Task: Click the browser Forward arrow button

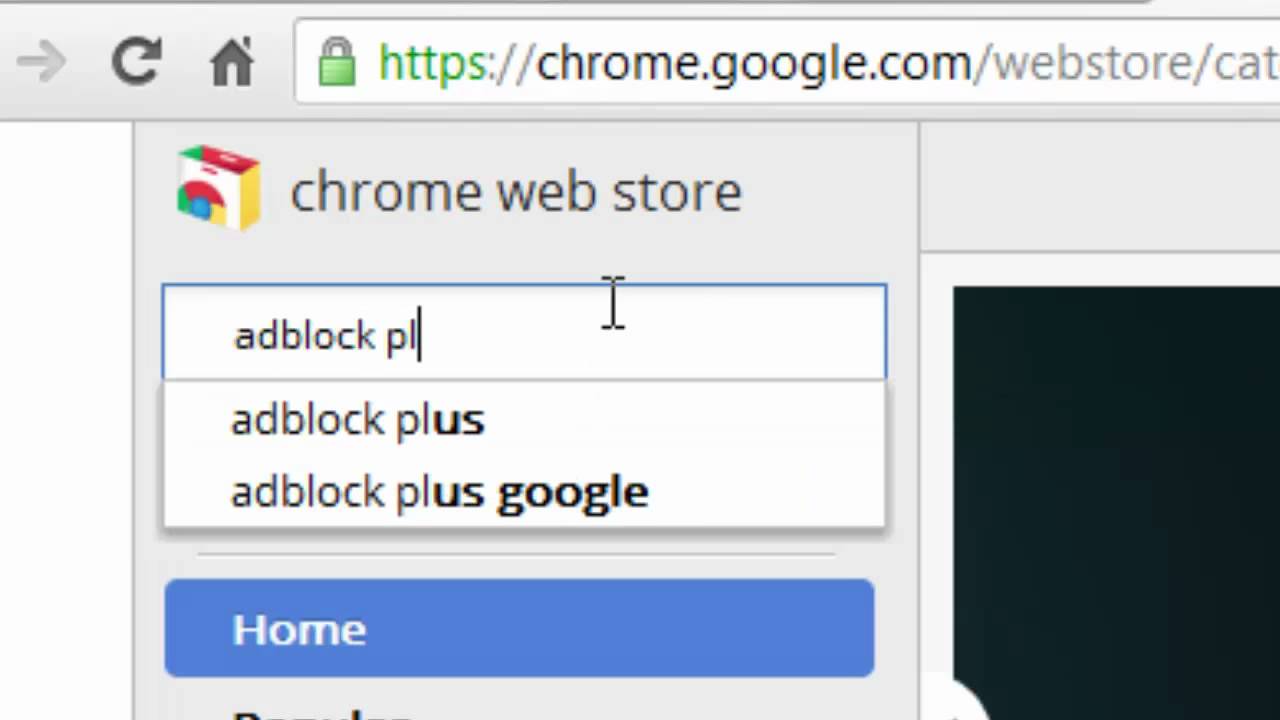Action: click(x=41, y=64)
